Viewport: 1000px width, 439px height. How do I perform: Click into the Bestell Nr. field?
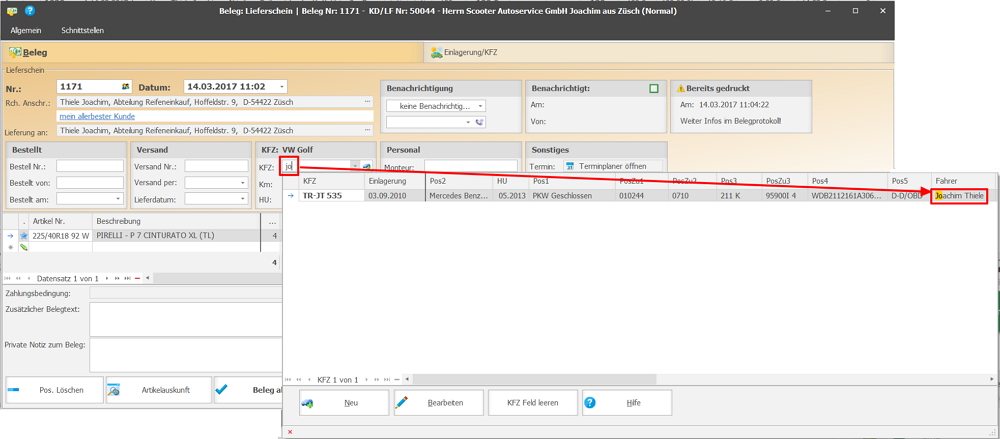pyautogui.click(x=90, y=166)
